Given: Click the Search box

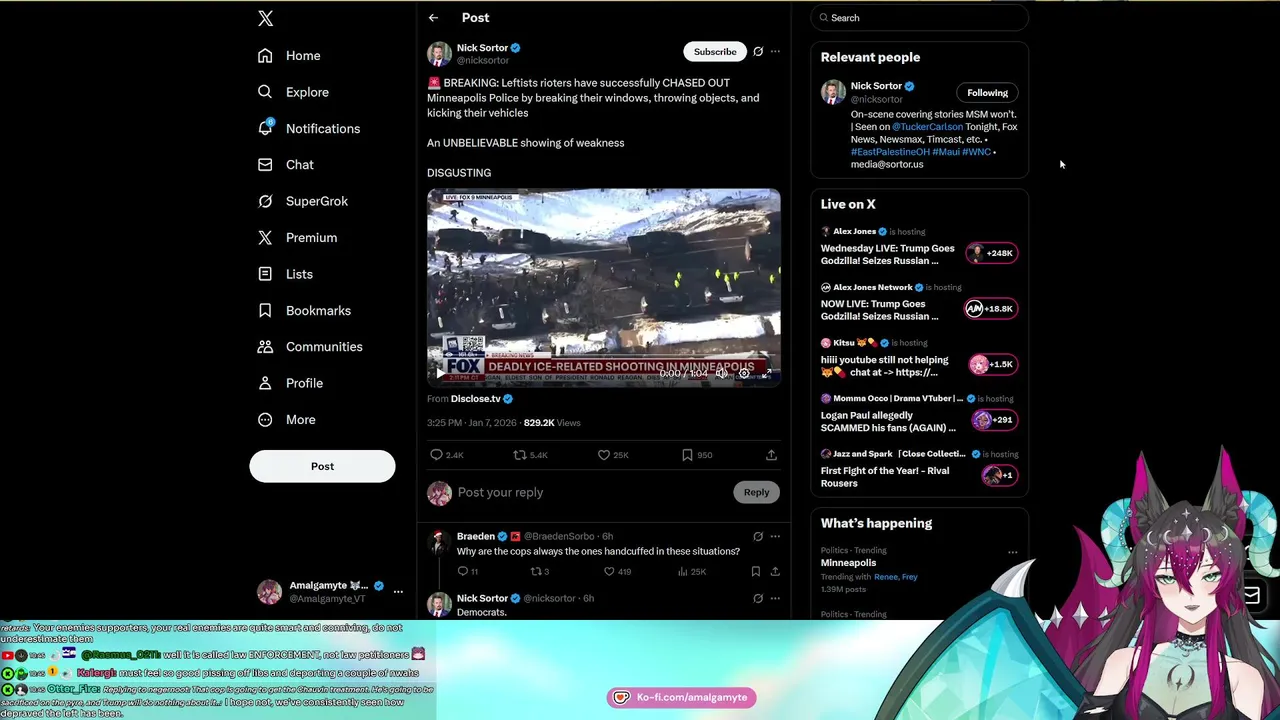Looking at the screenshot, I should (919, 18).
